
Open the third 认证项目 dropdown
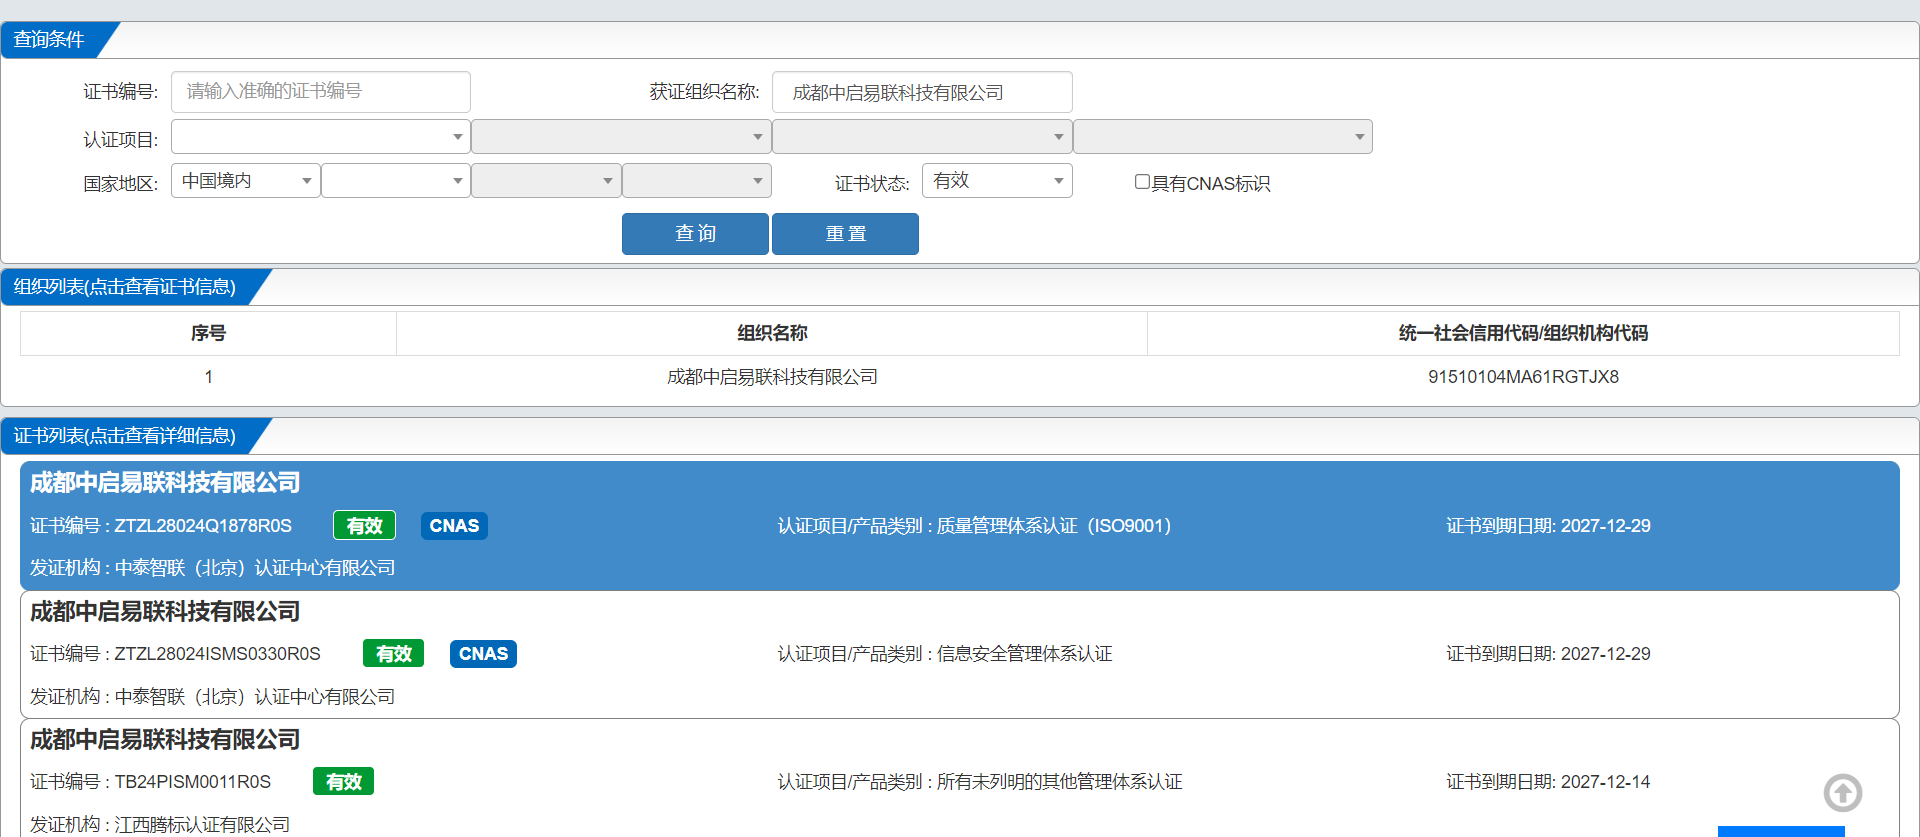point(922,137)
